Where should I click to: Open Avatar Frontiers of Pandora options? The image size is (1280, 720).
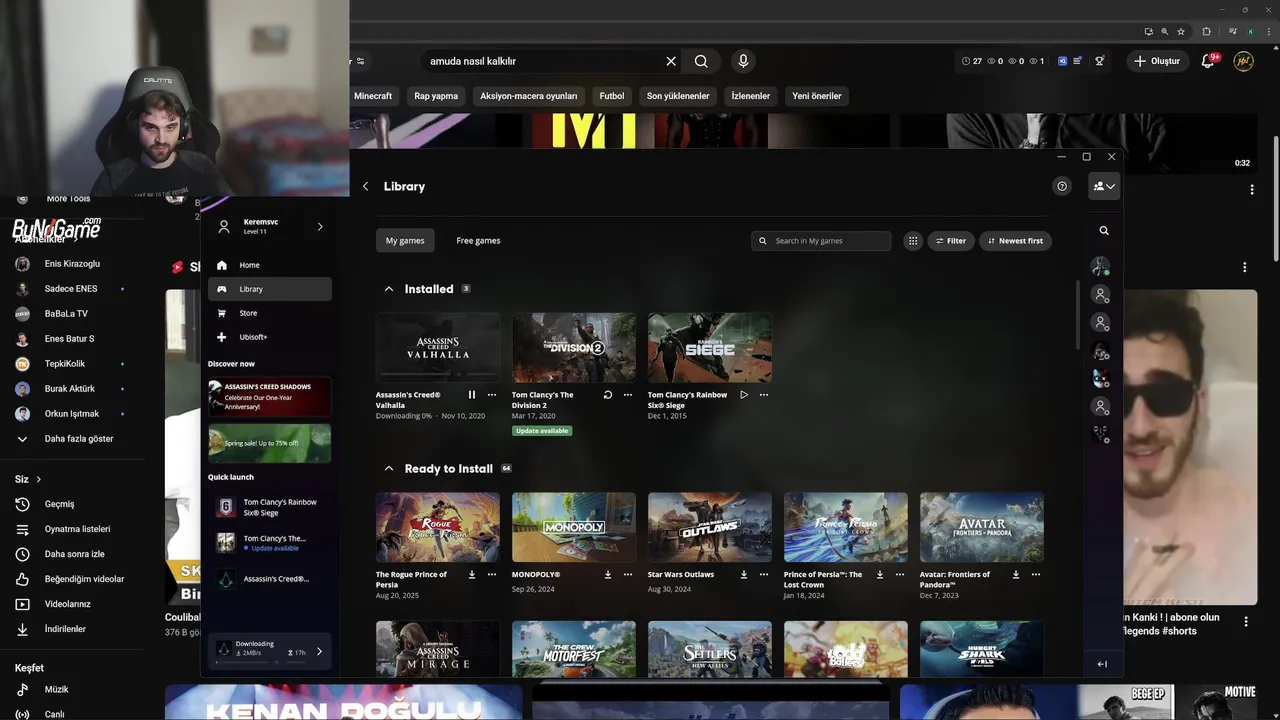click(1036, 575)
